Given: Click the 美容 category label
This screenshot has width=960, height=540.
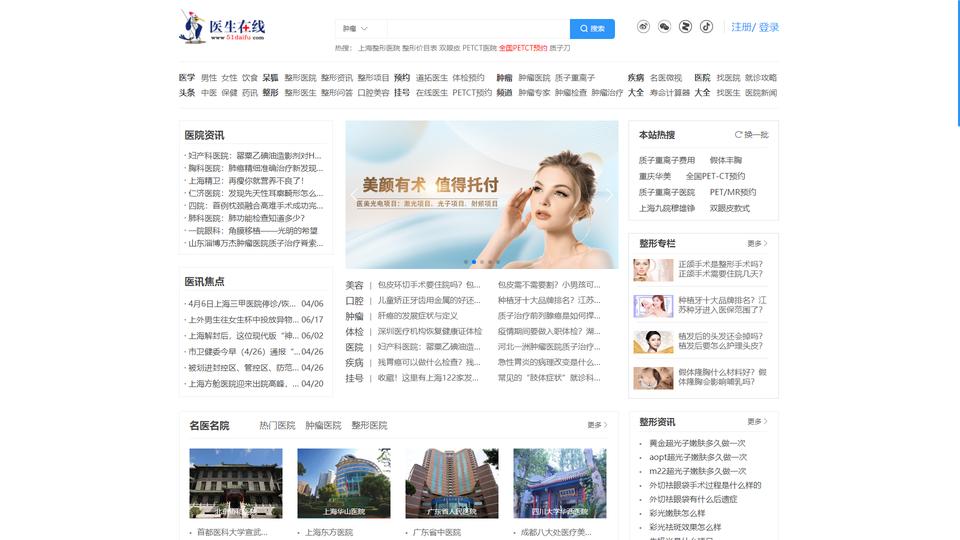Looking at the screenshot, I should coord(354,285).
